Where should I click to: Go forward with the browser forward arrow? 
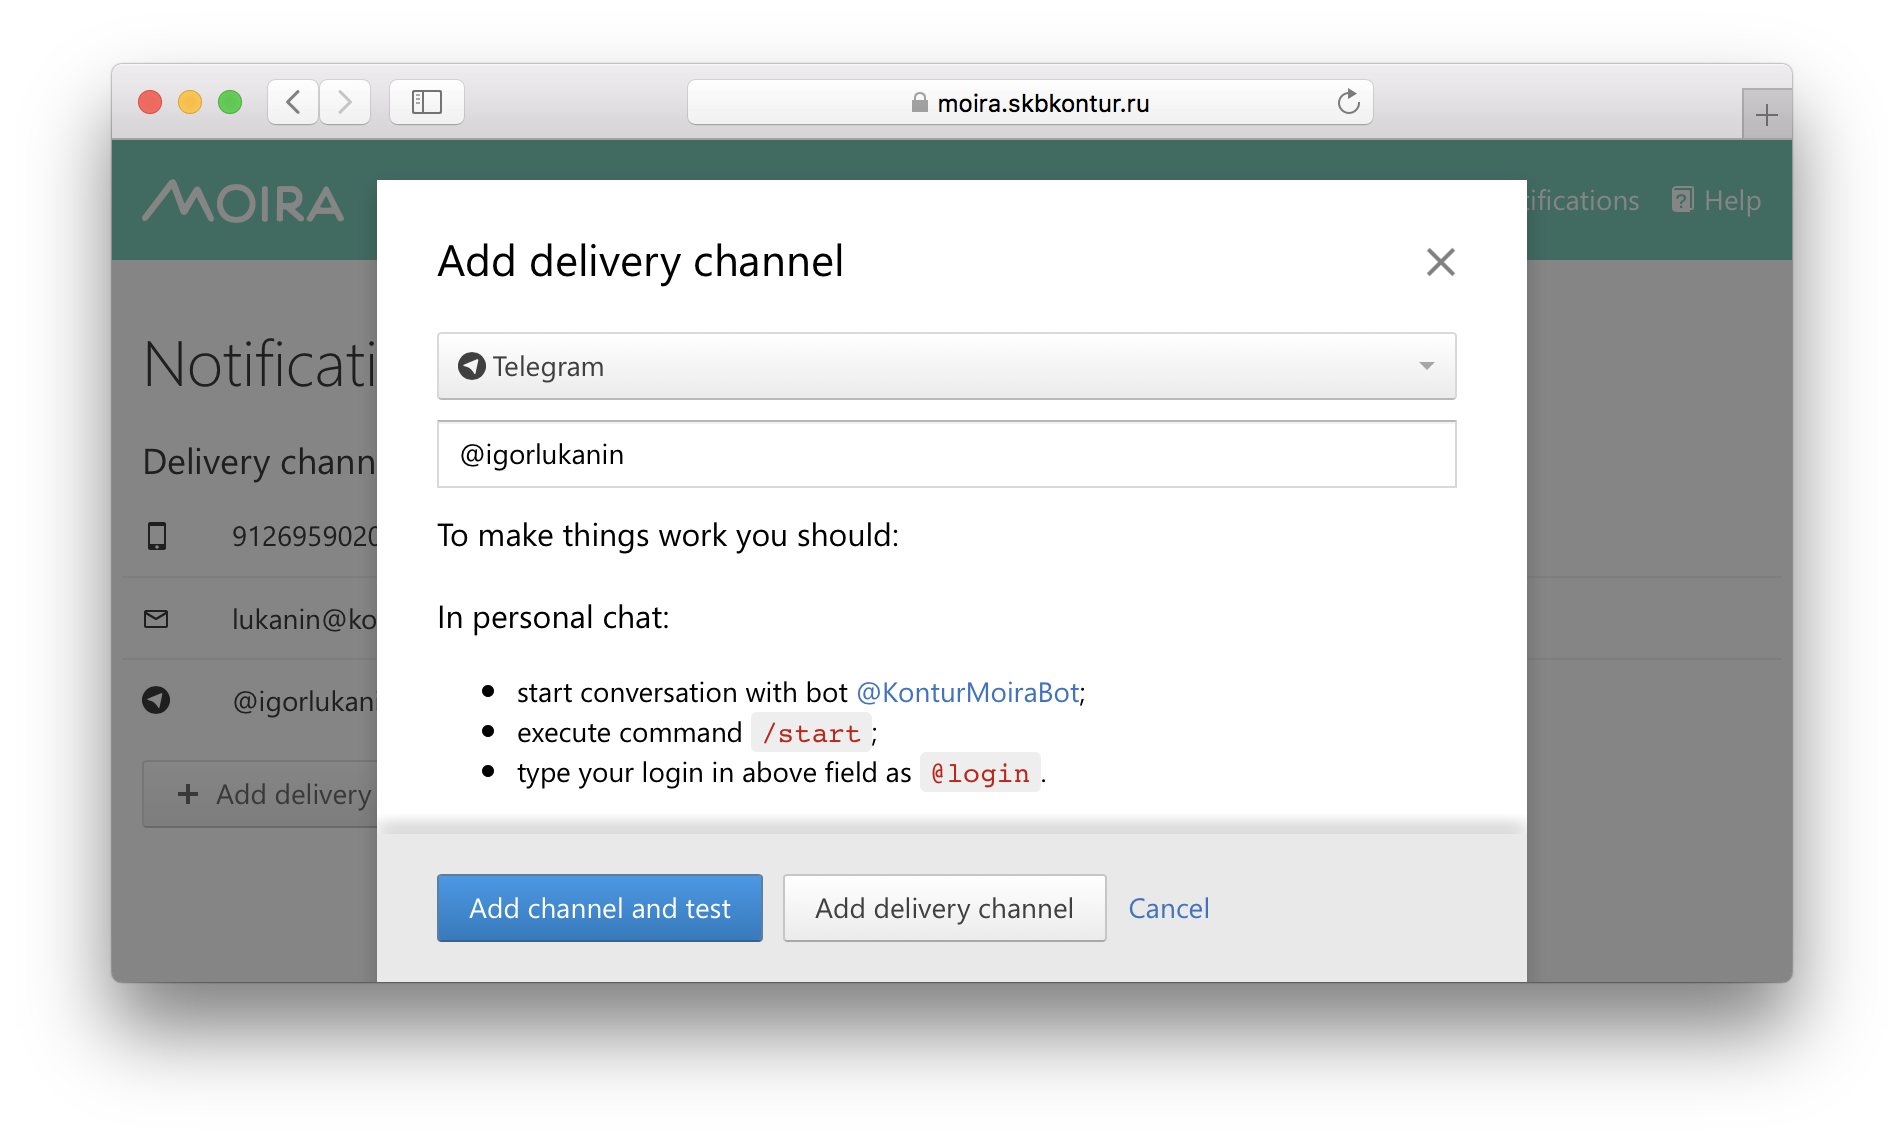click(x=345, y=102)
